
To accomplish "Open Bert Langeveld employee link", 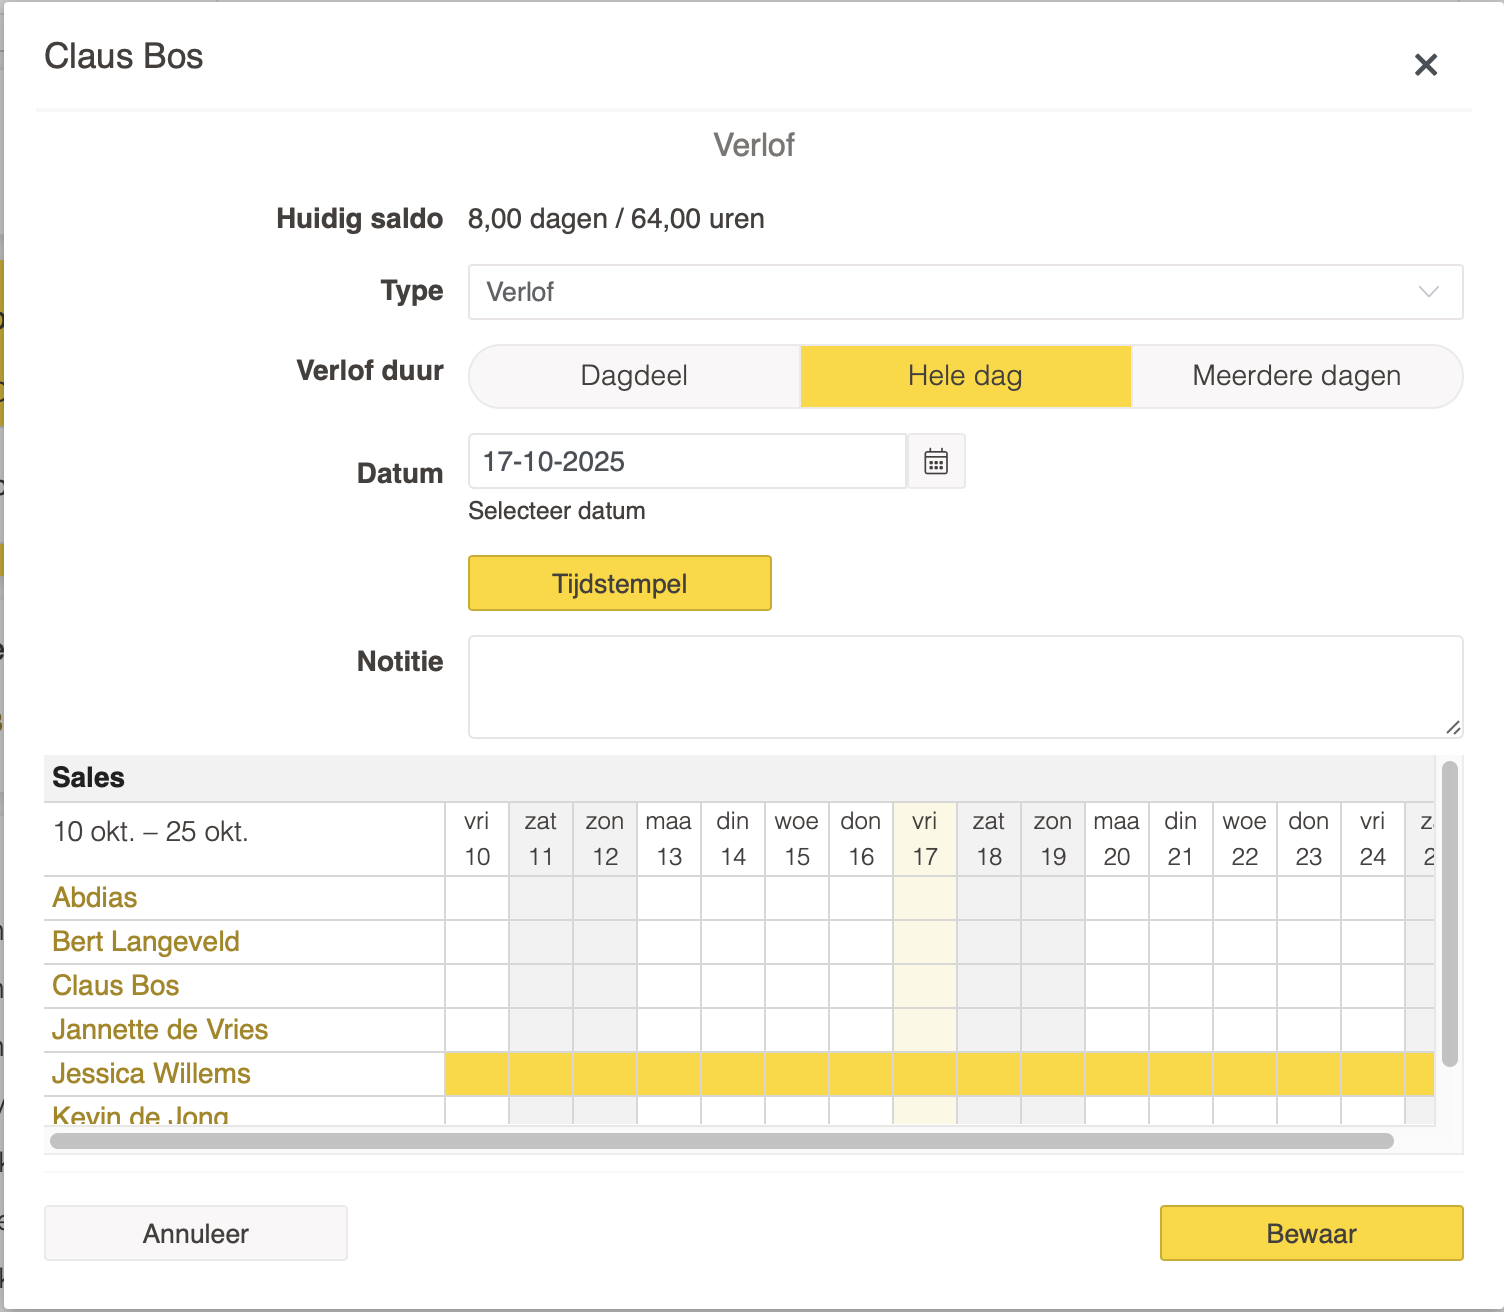I will (146, 942).
